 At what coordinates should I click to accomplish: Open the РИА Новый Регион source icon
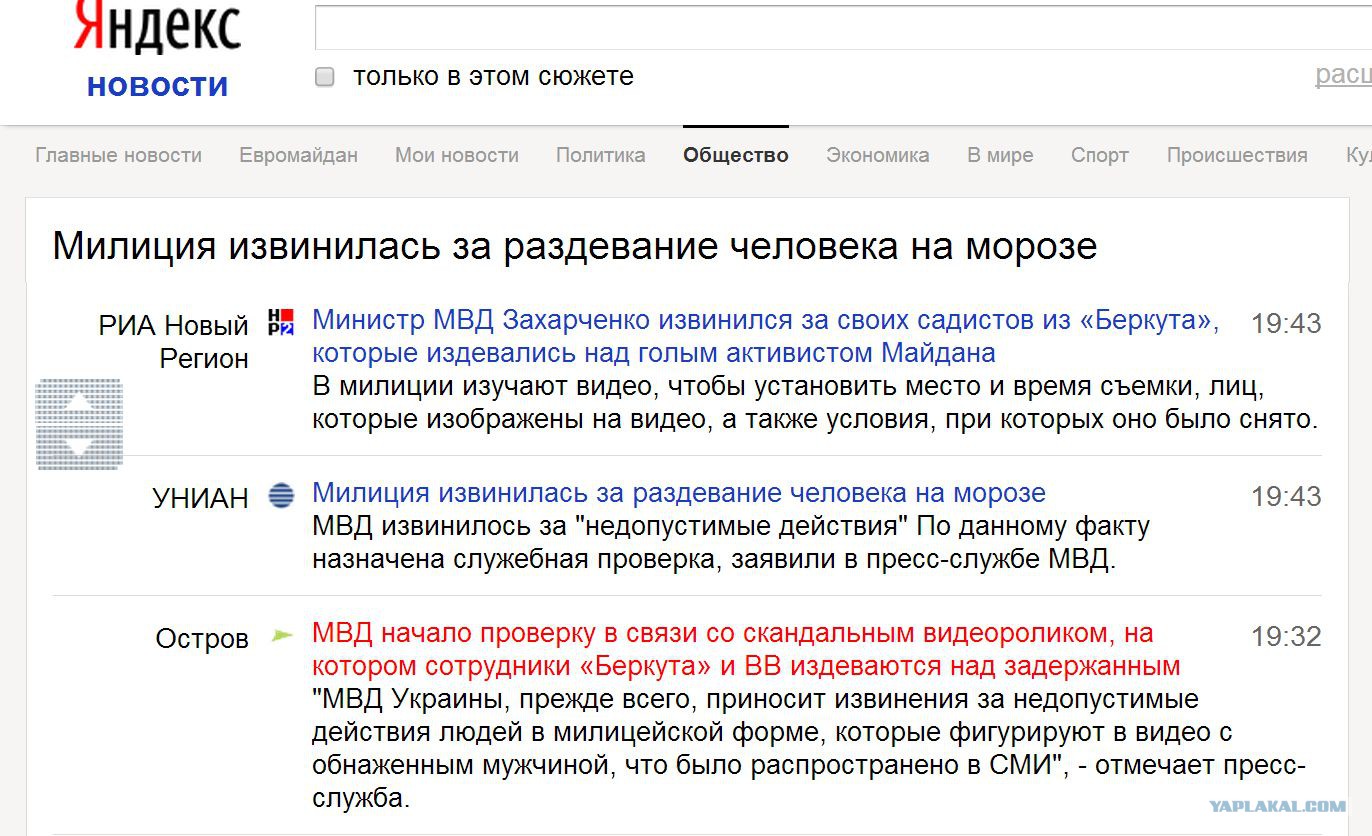coord(281,322)
